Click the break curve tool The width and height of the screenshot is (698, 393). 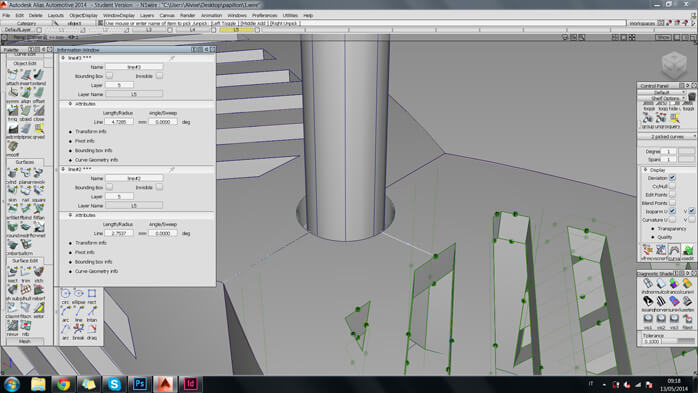[78, 329]
